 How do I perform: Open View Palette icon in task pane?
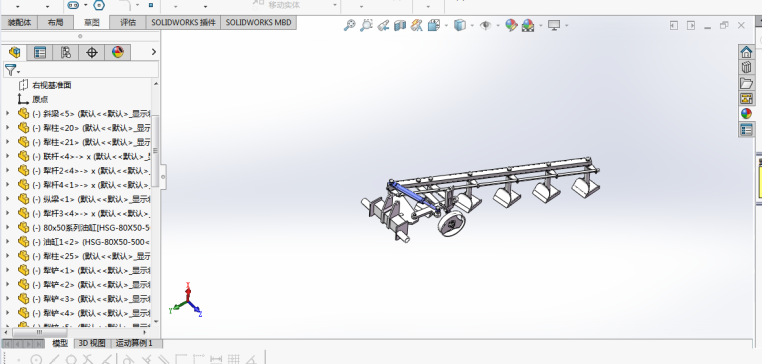click(x=746, y=99)
